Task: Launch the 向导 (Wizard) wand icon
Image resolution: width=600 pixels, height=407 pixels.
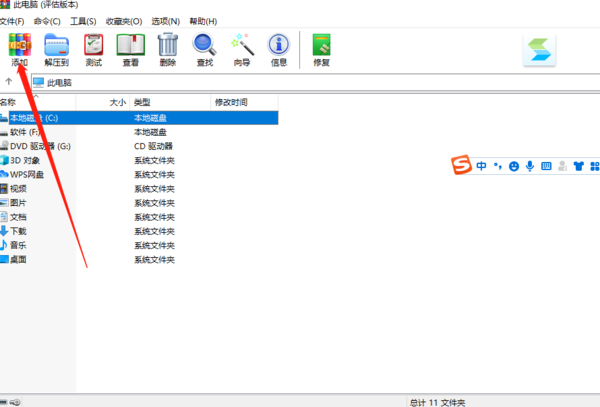Action: click(242, 46)
